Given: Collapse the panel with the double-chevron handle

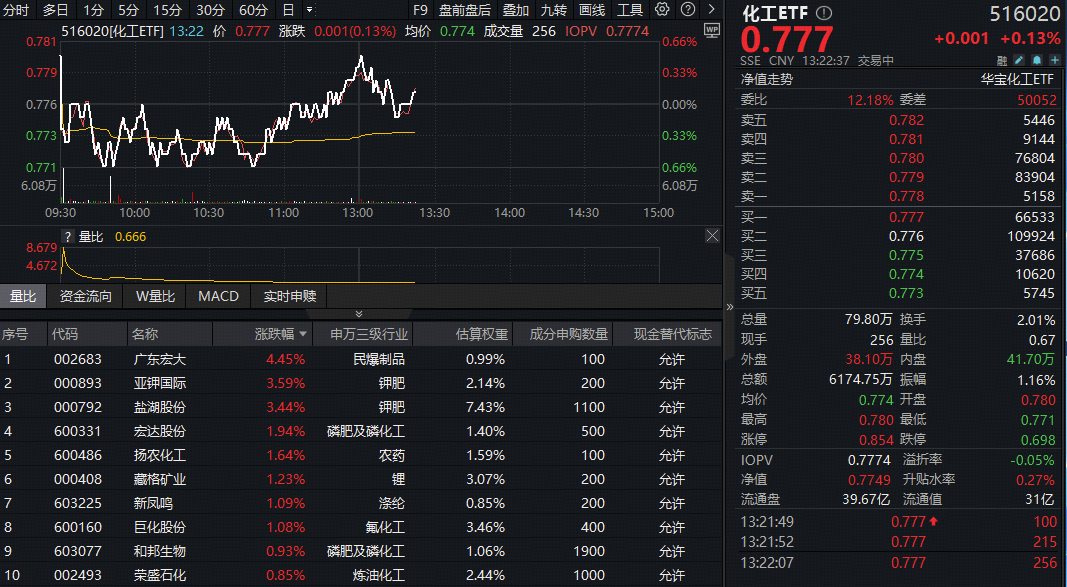Looking at the screenshot, I should point(360,314).
